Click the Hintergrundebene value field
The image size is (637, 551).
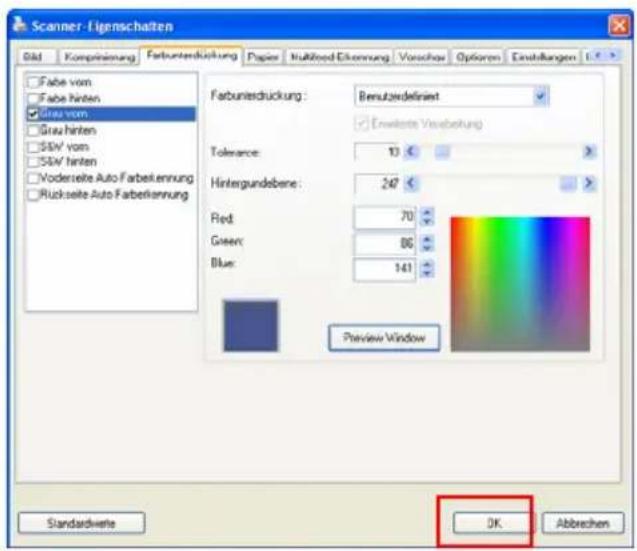click(378, 184)
